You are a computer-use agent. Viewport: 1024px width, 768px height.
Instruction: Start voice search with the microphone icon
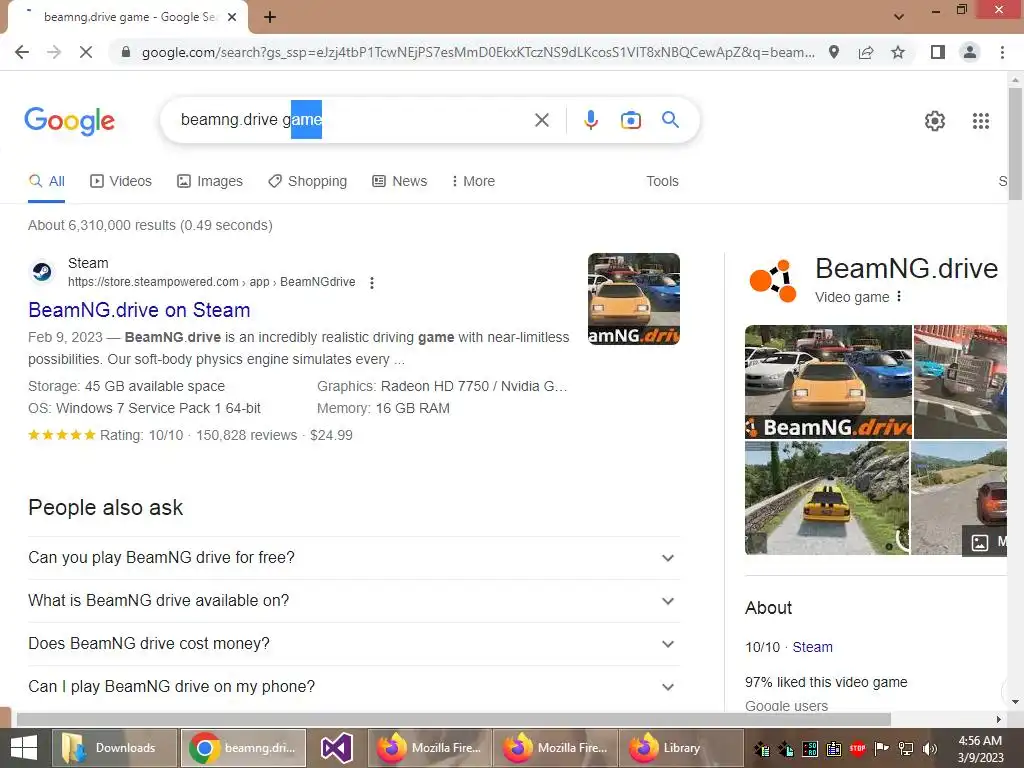coord(591,120)
